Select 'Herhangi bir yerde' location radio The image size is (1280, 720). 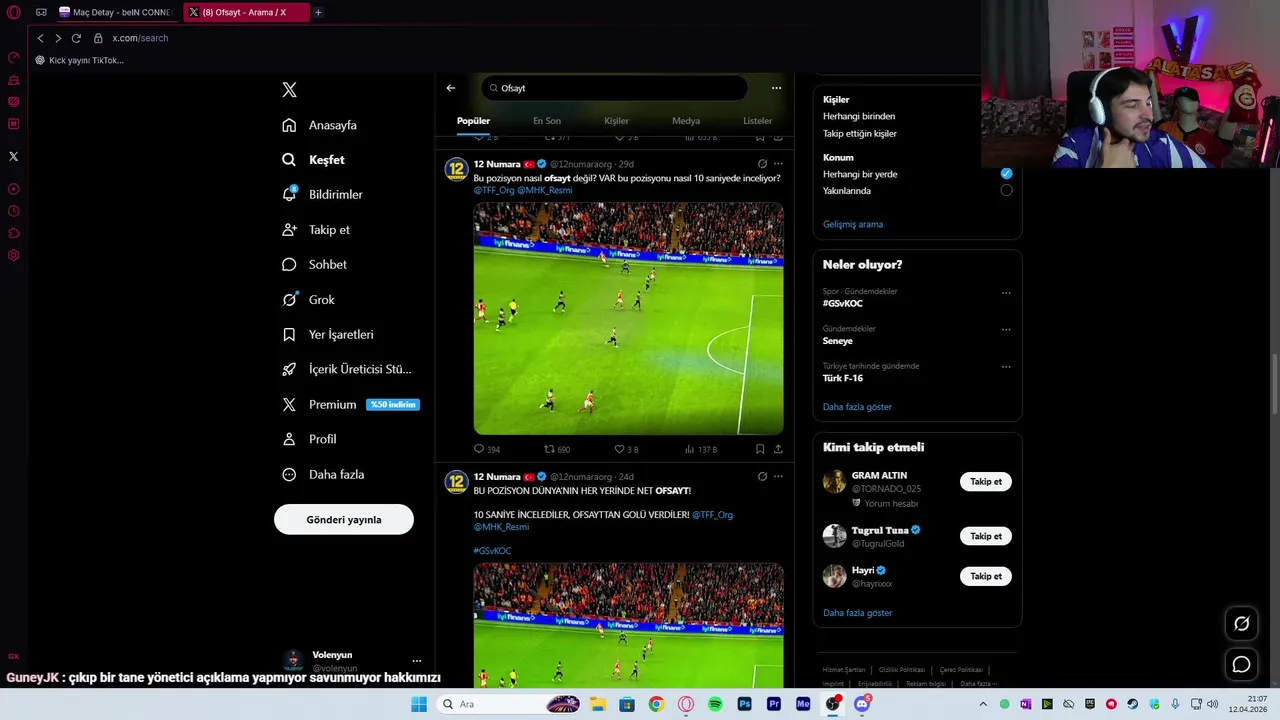pyautogui.click(x=1006, y=174)
